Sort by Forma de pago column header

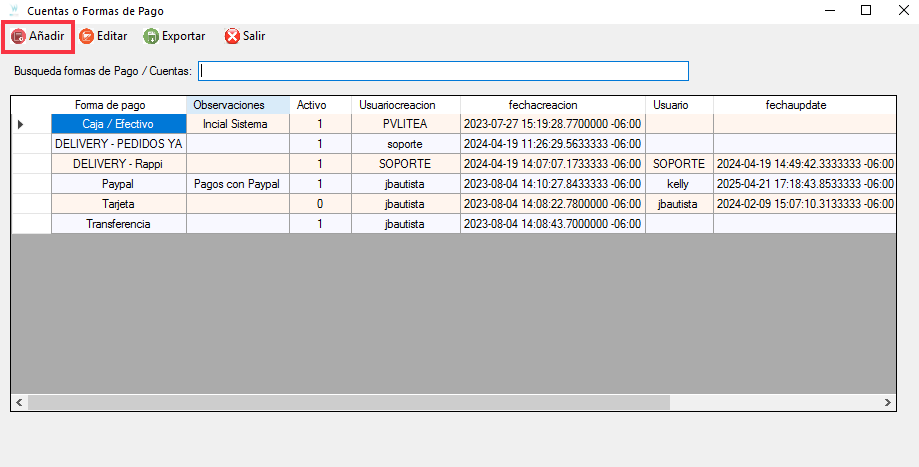(x=118, y=105)
